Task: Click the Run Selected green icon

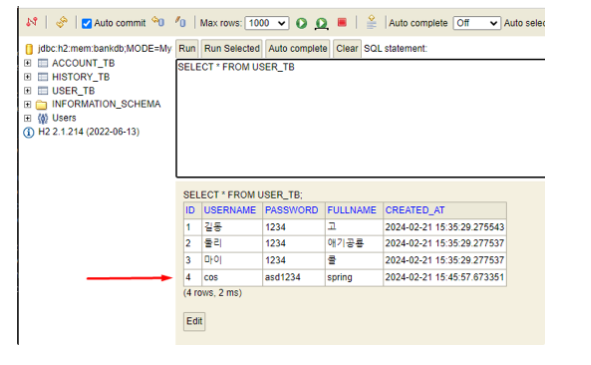Action: [x=322, y=23]
